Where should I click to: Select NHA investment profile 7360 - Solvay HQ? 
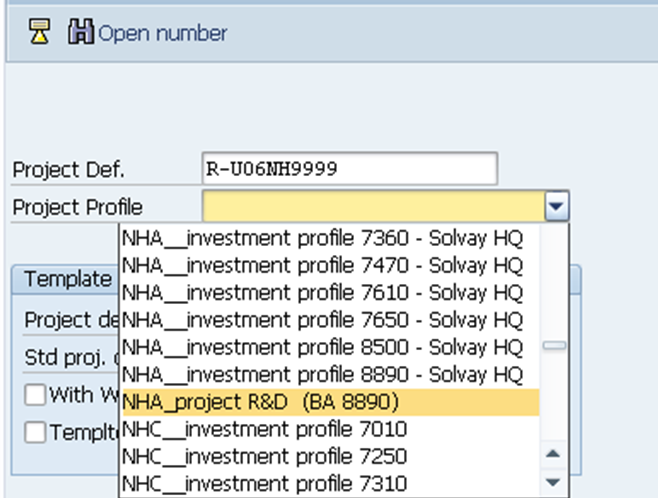pos(322,238)
